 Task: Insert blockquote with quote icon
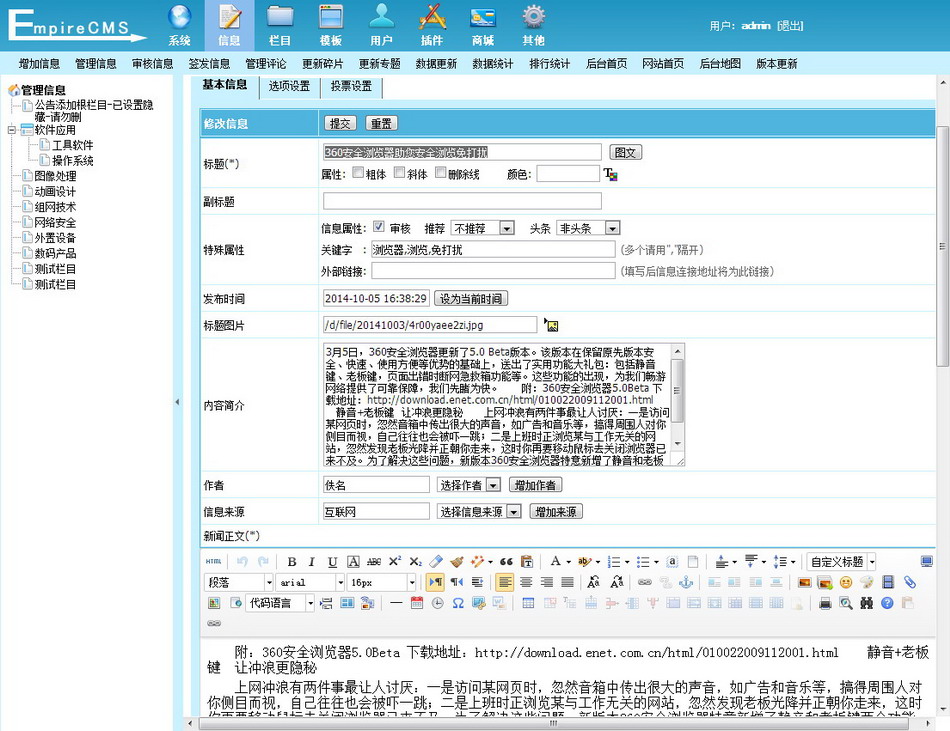tap(507, 561)
